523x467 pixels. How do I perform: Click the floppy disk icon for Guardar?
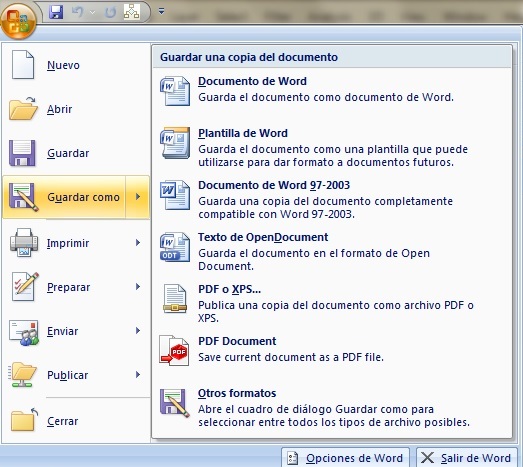tap(22, 153)
